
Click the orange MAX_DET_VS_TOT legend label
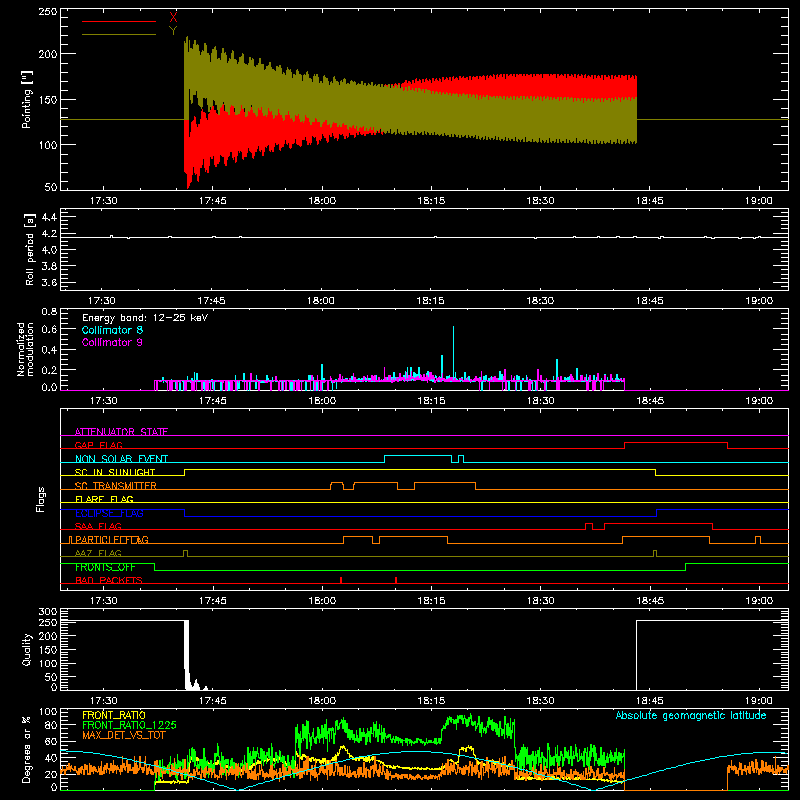(124, 735)
